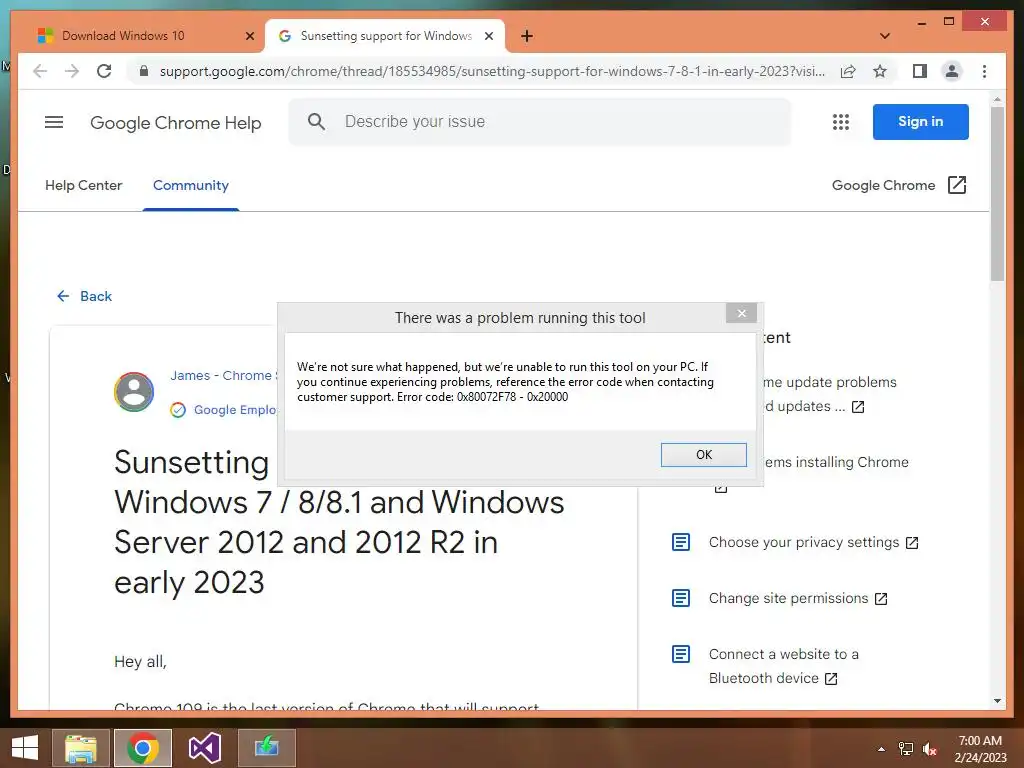
Task: Close the error dialog with X
Action: (741, 313)
